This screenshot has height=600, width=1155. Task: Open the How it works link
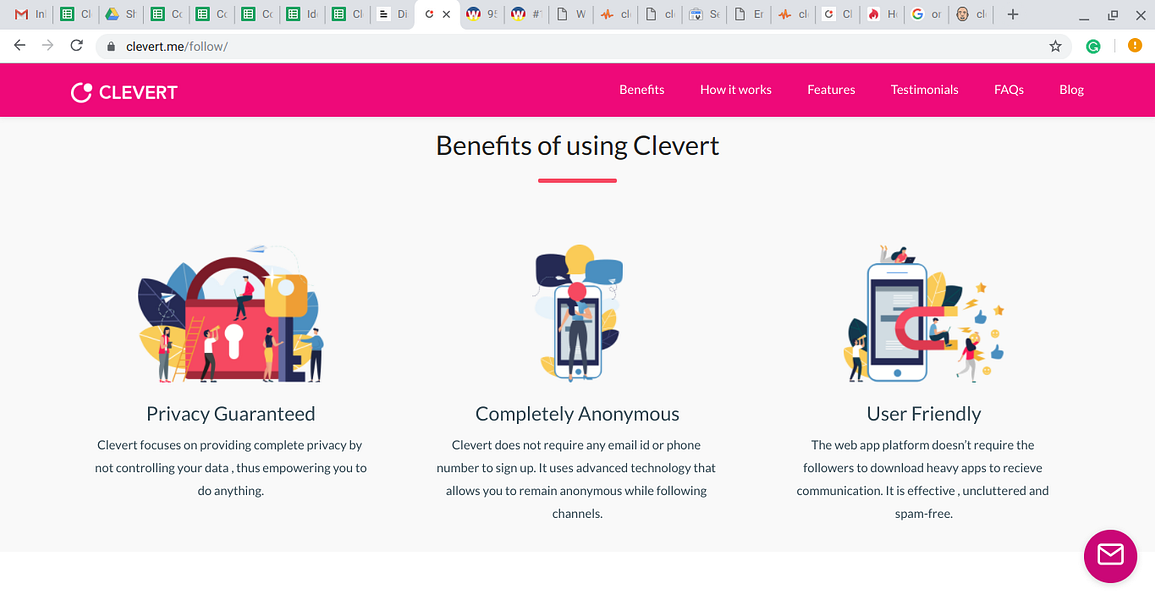point(736,90)
